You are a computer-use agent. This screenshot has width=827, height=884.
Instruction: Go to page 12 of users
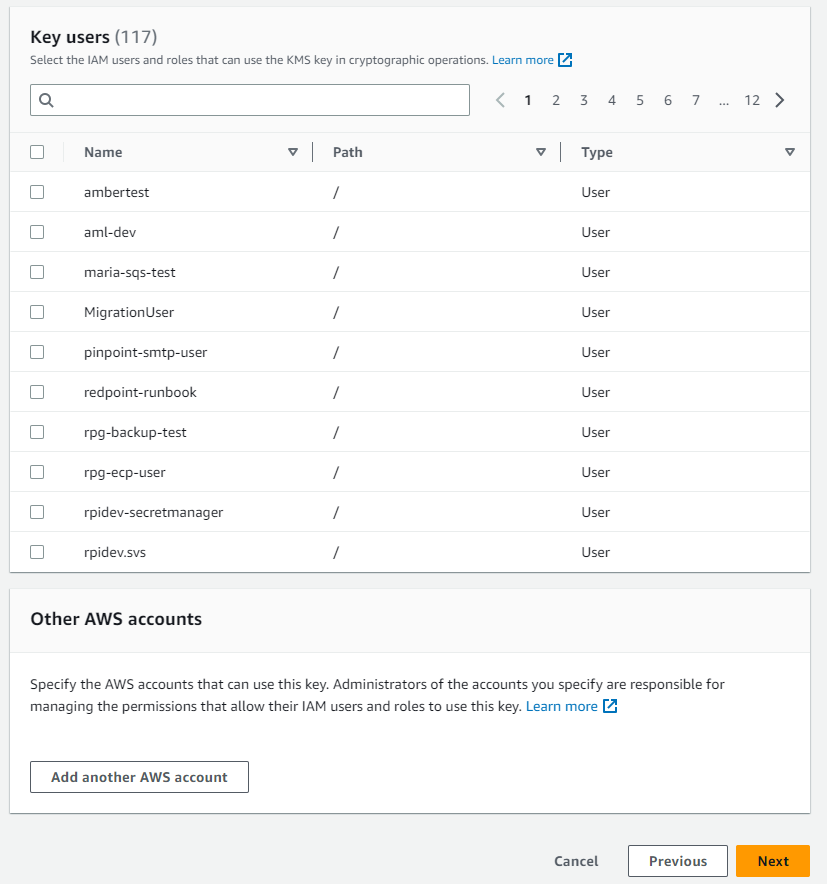point(752,100)
